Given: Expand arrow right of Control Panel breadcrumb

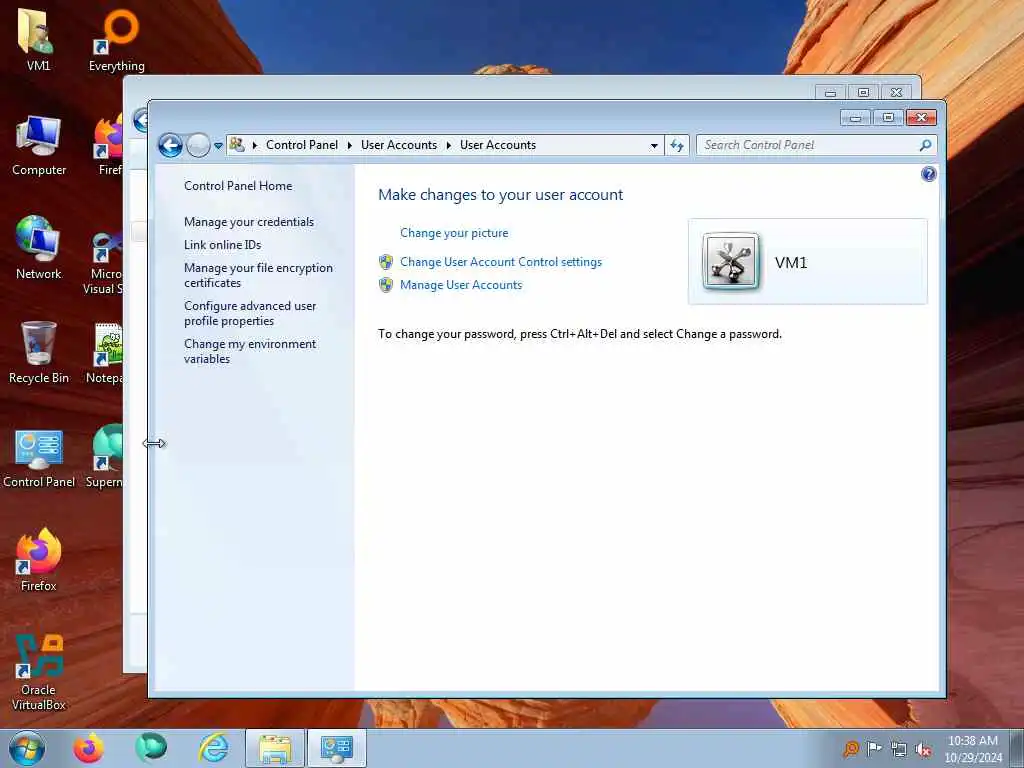Looking at the screenshot, I should tap(349, 145).
